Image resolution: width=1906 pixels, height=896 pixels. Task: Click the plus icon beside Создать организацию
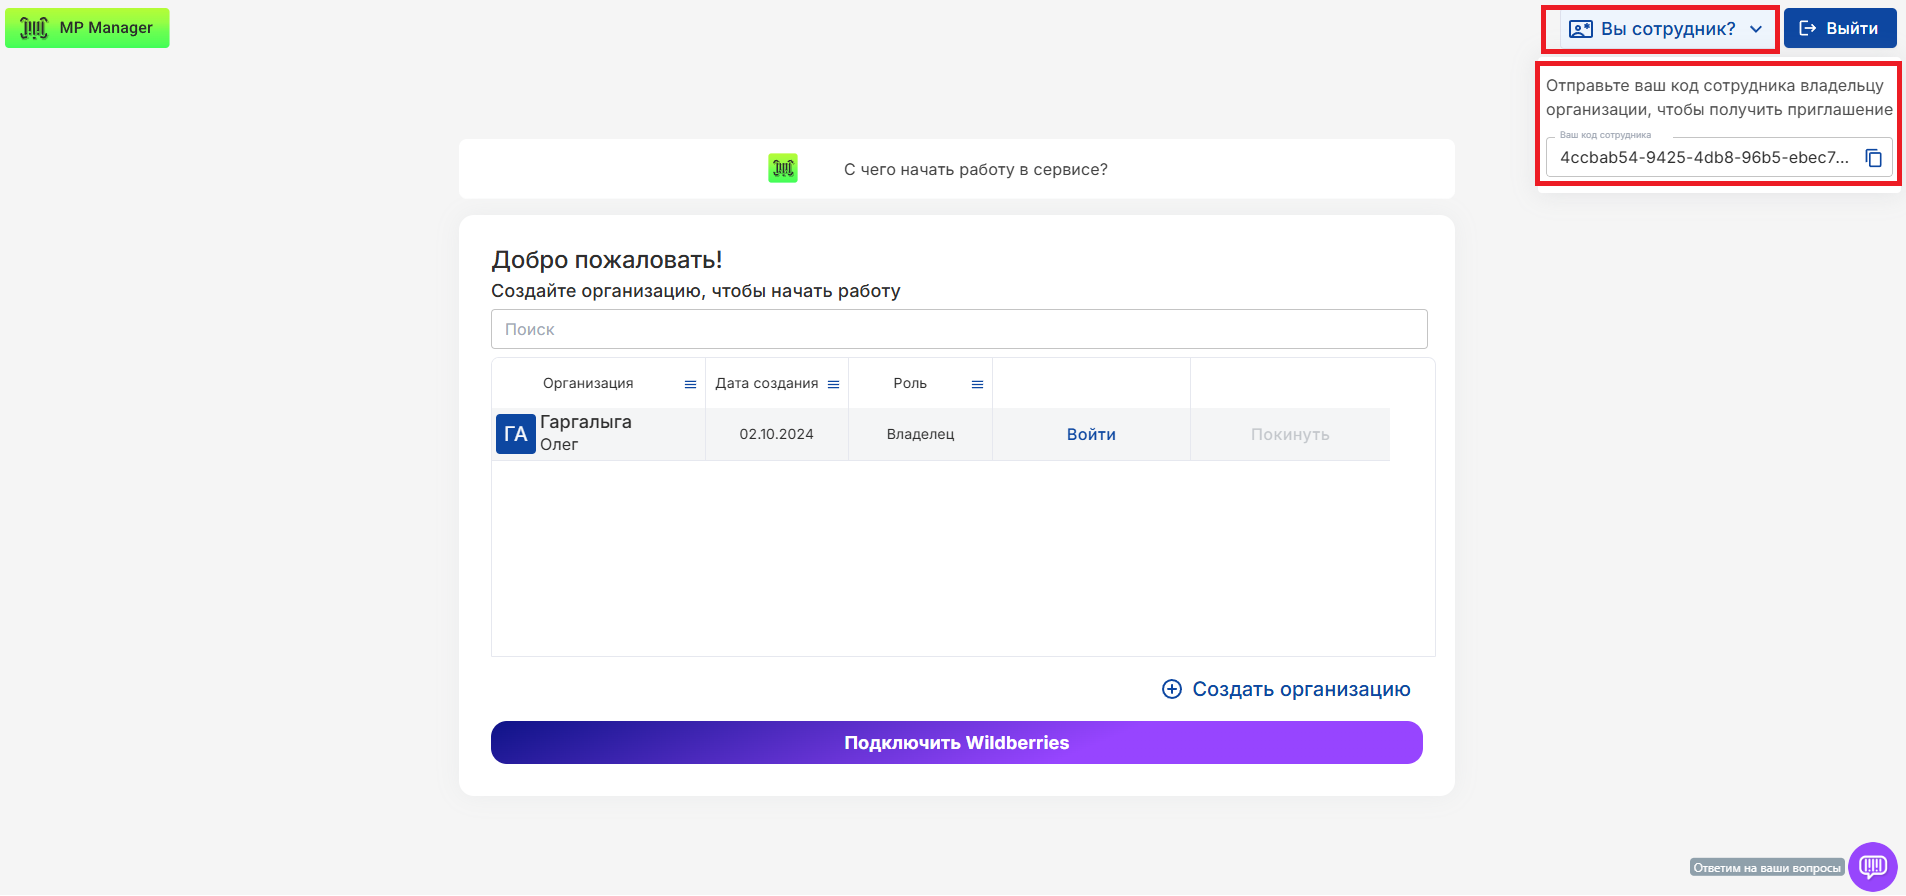1171,689
